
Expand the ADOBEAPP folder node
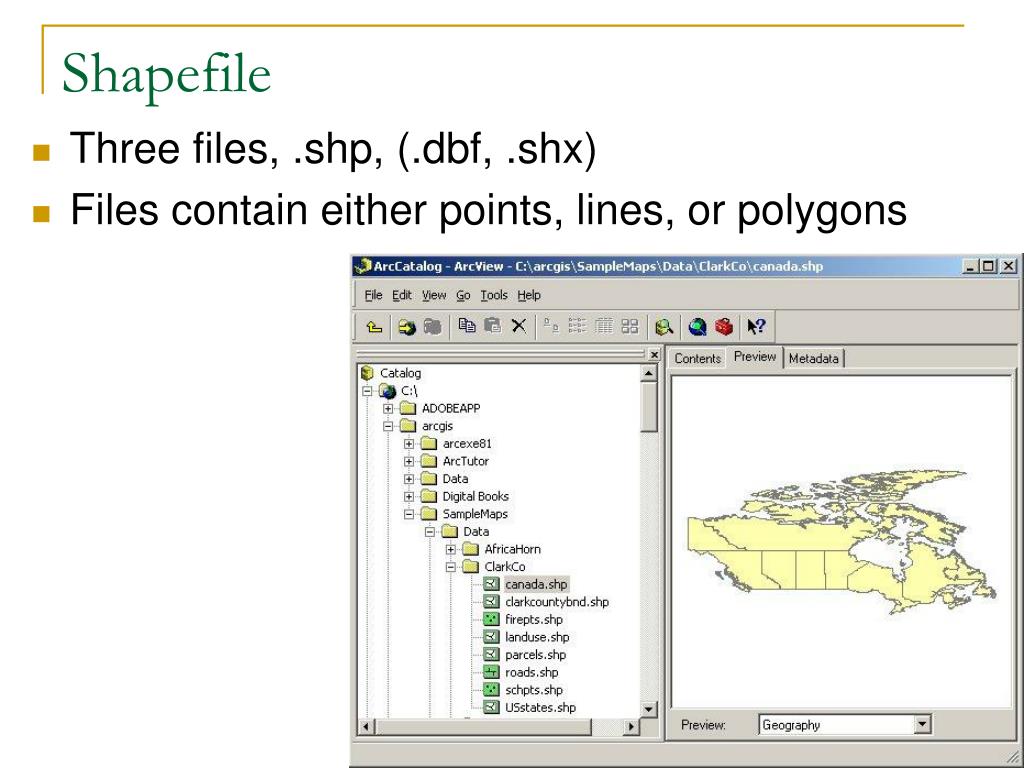tap(388, 408)
